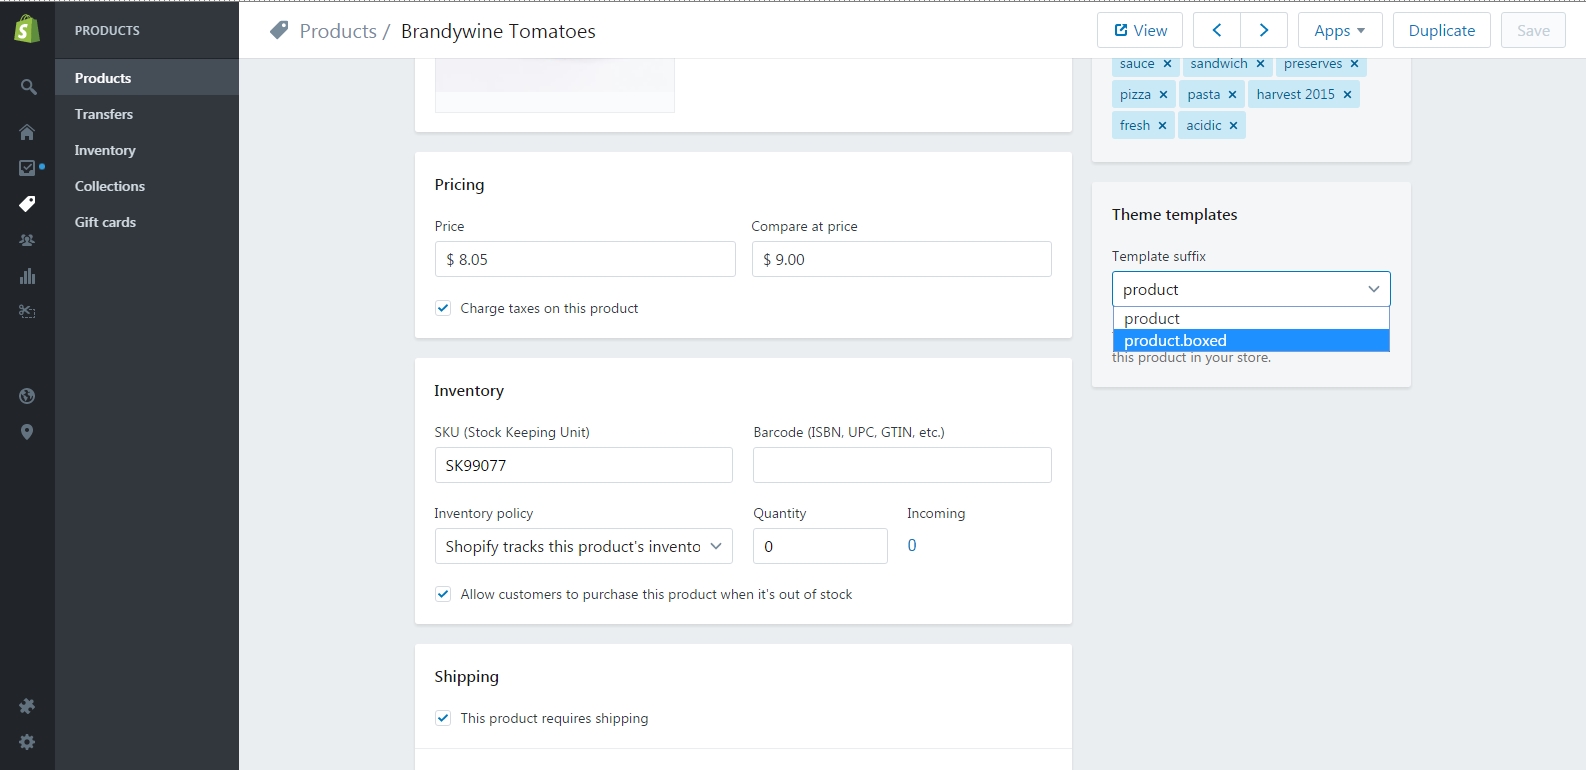Viewport: 1586px width, 770px height.
Task: Open Apps via the puzzle piece icon
Action: [27, 706]
